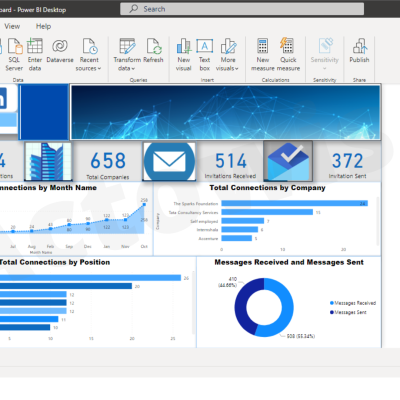Select the network banner image

[x=225, y=112]
